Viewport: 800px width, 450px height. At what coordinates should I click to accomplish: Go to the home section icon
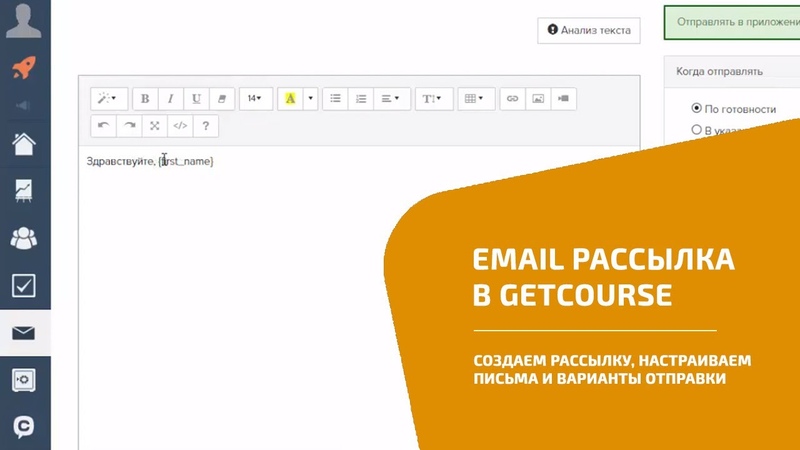(x=24, y=144)
